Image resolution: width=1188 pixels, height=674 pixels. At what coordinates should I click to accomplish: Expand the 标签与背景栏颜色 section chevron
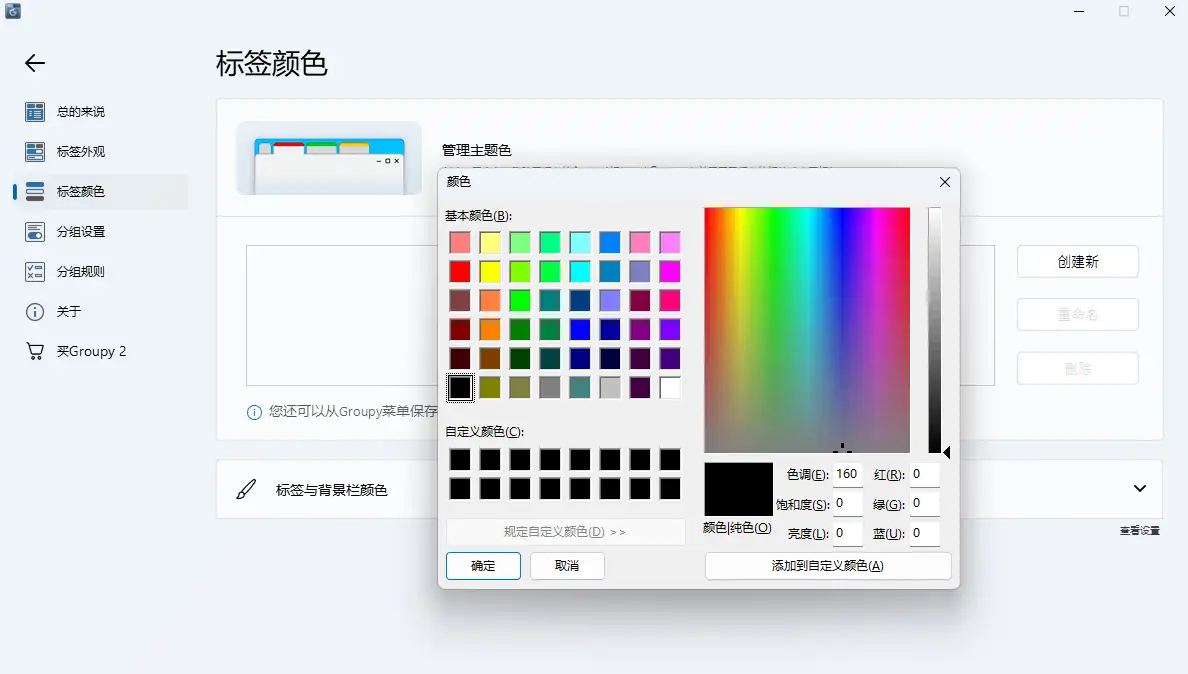tap(1139, 489)
